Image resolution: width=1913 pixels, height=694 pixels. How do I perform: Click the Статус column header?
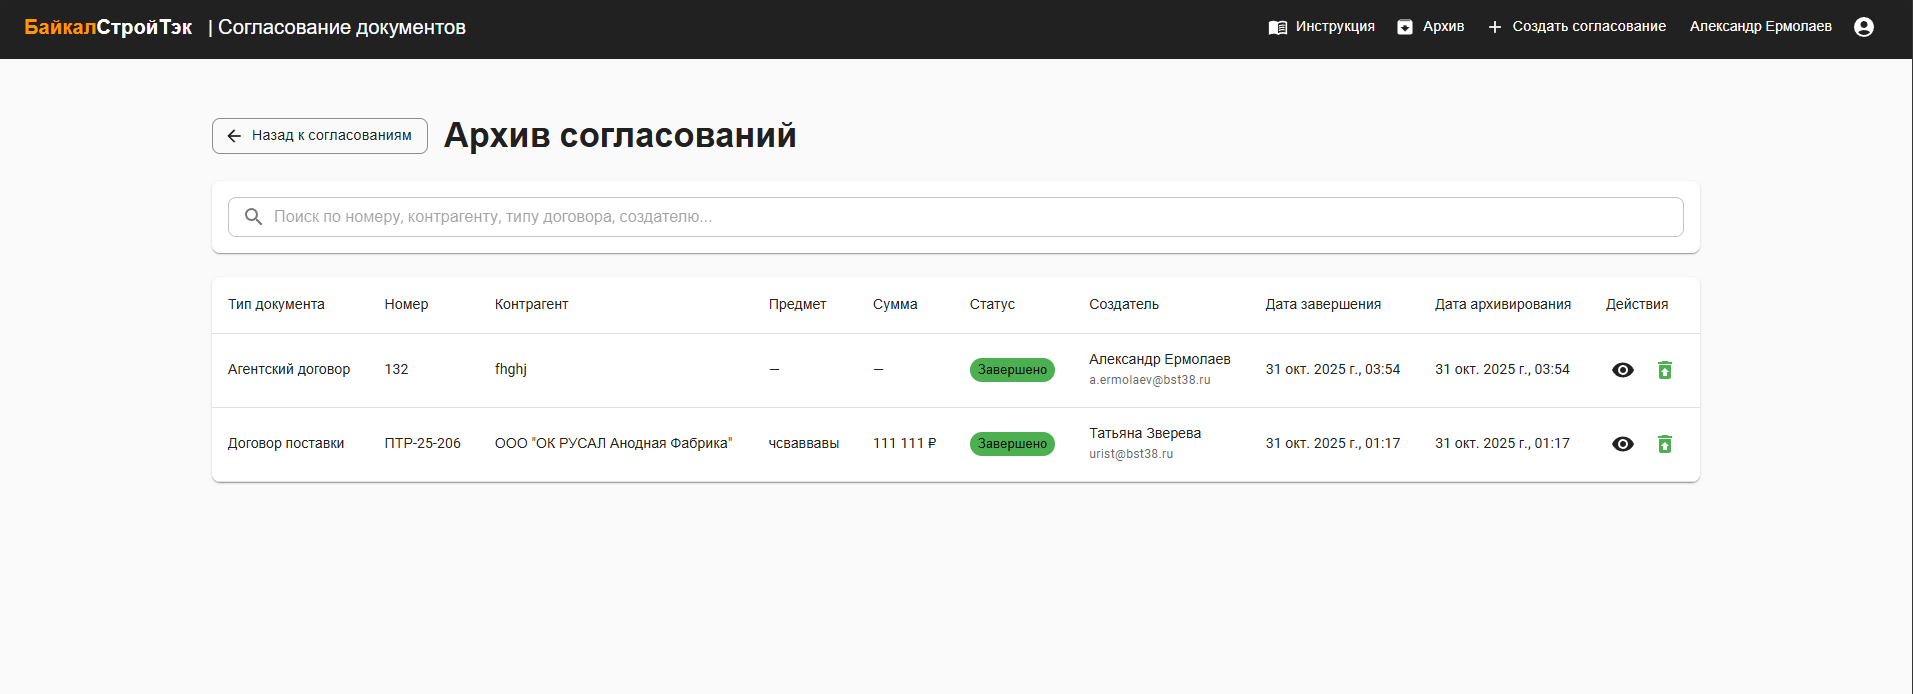992,305
